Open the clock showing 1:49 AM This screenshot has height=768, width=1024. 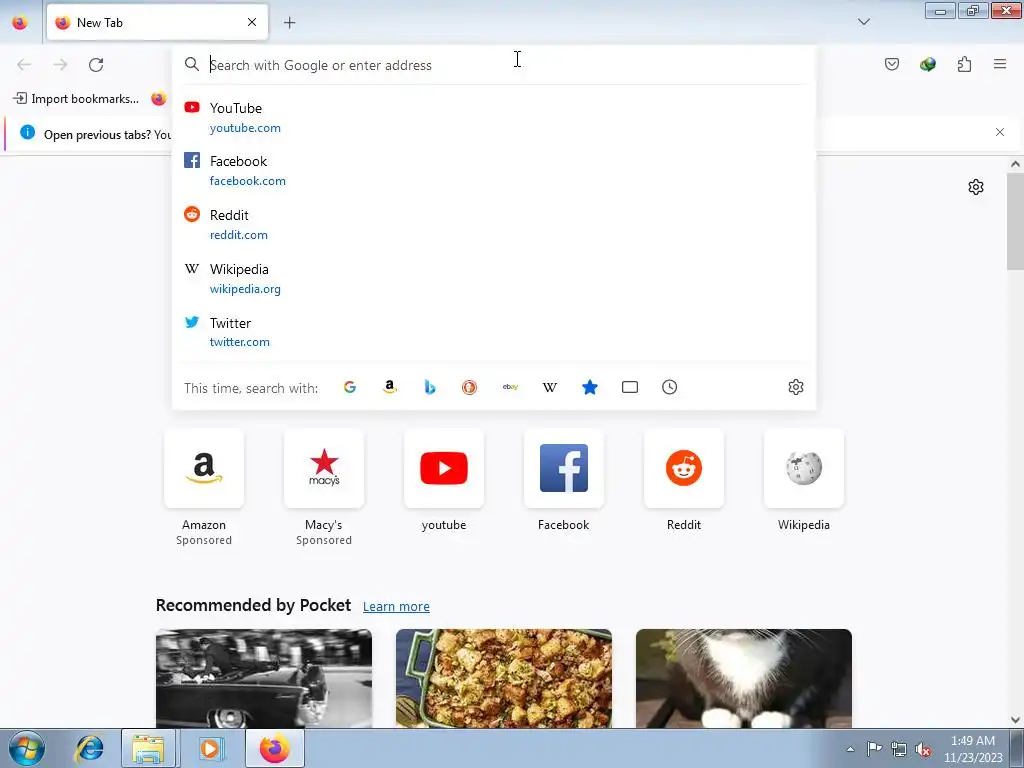pos(973,749)
